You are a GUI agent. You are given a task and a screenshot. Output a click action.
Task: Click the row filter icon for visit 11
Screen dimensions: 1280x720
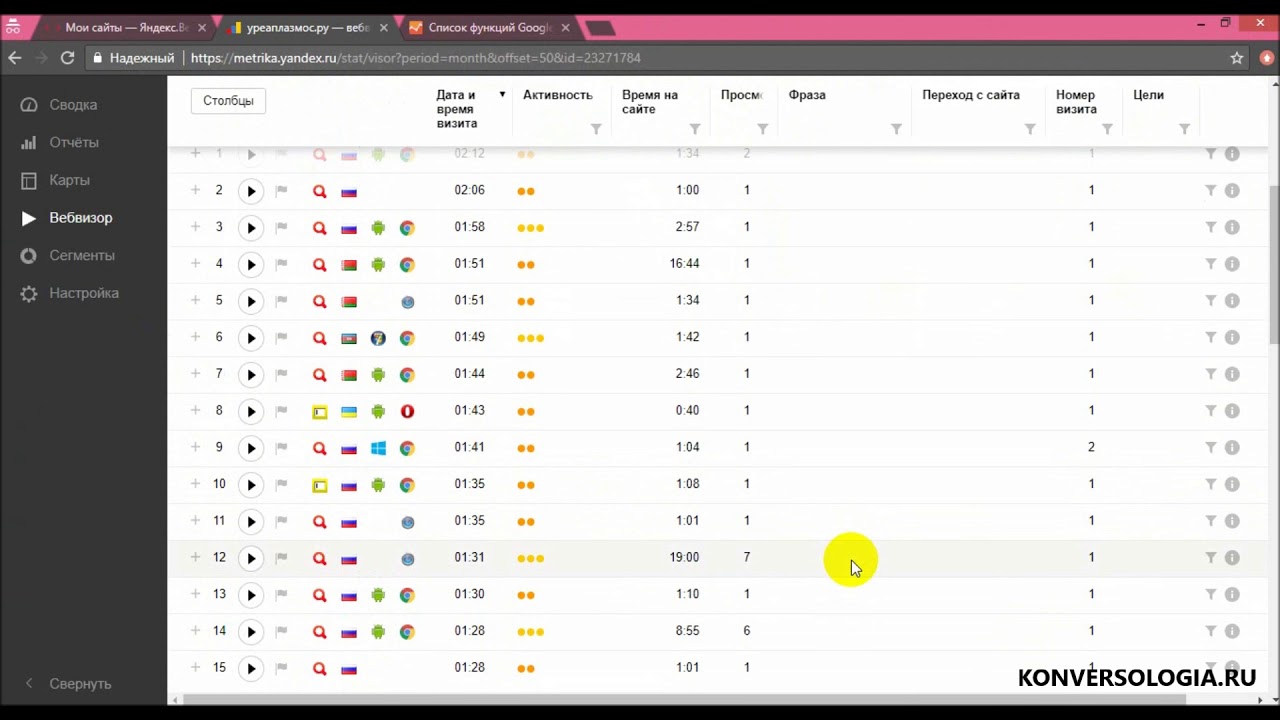[x=1210, y=521]
